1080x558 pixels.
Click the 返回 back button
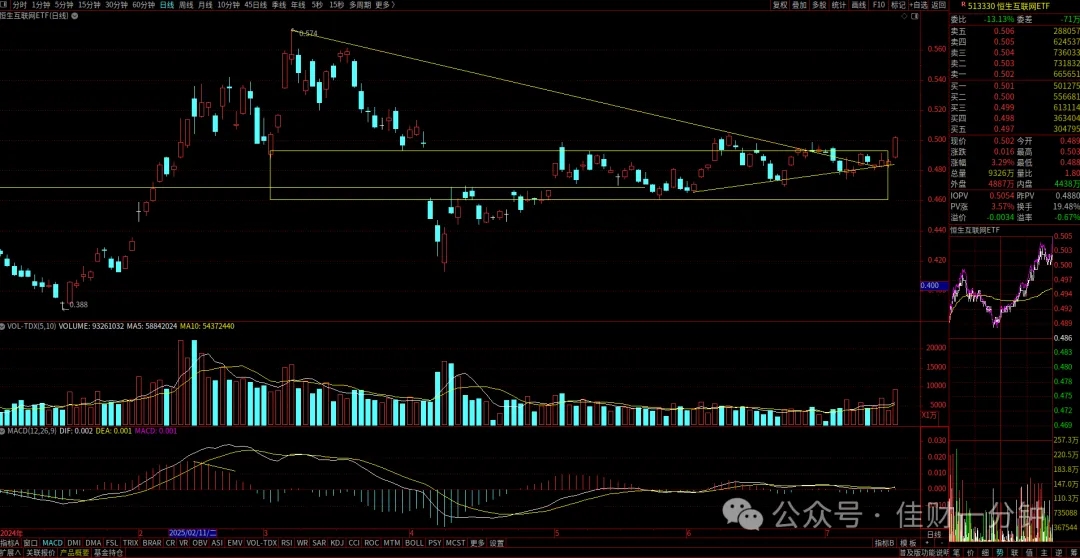(939, 4)
